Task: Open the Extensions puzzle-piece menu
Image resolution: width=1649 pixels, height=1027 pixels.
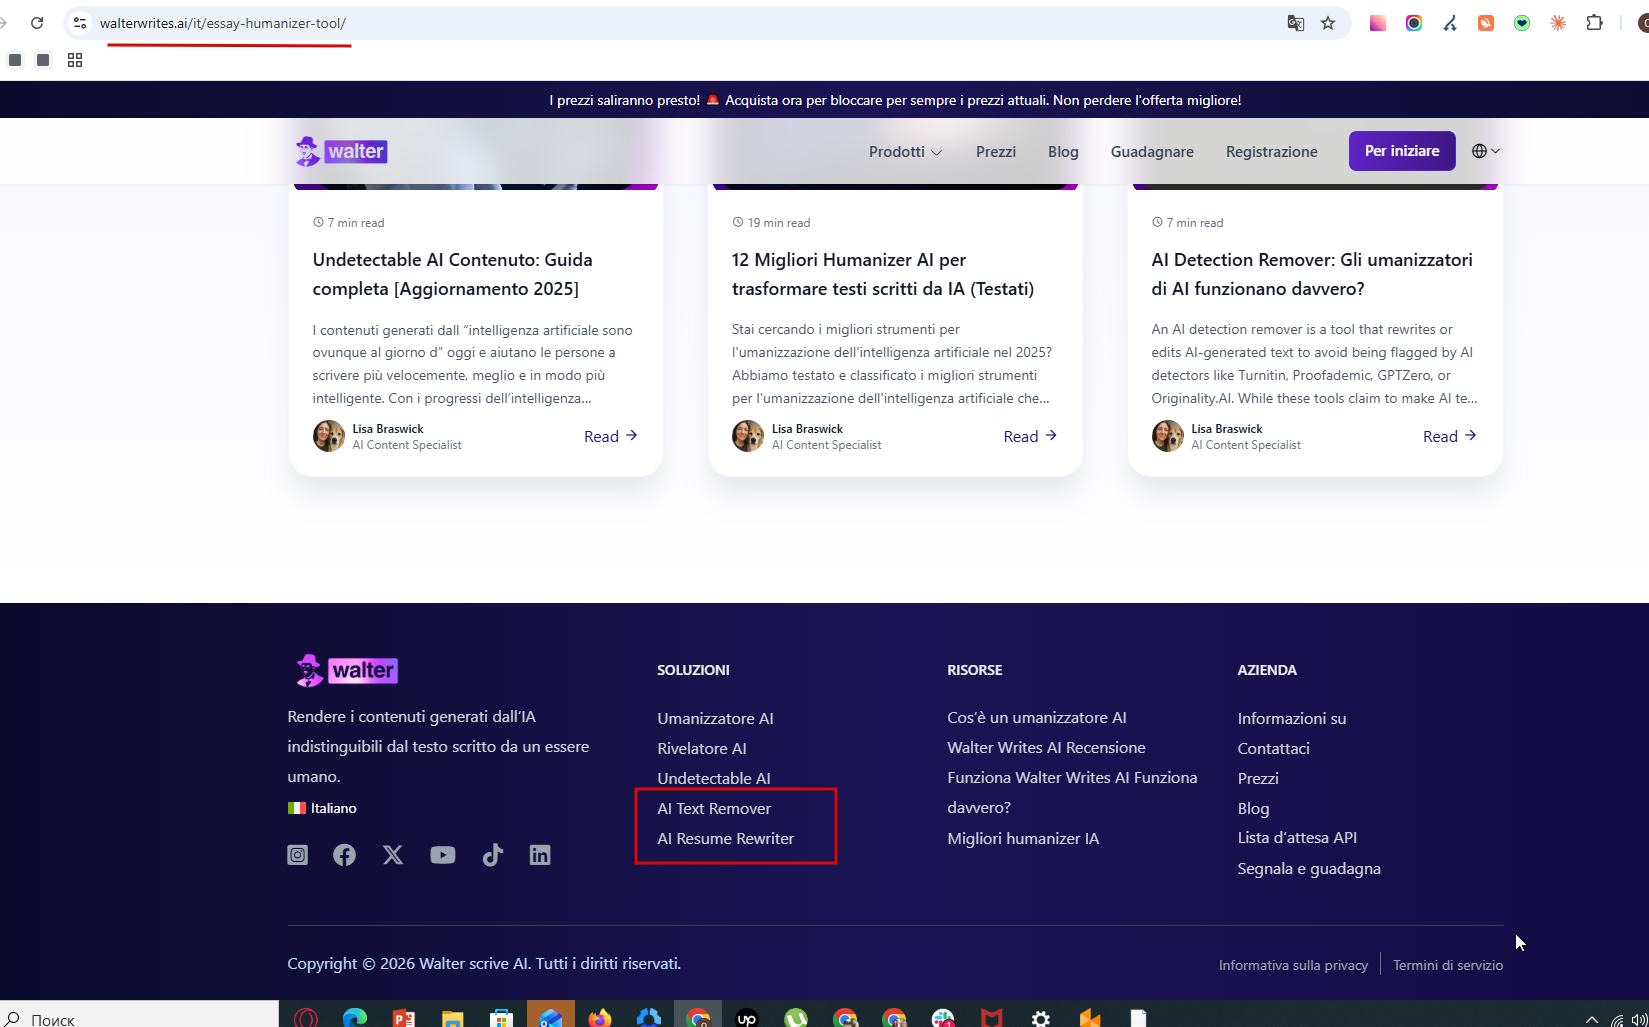Action: tap(1595, 23)
